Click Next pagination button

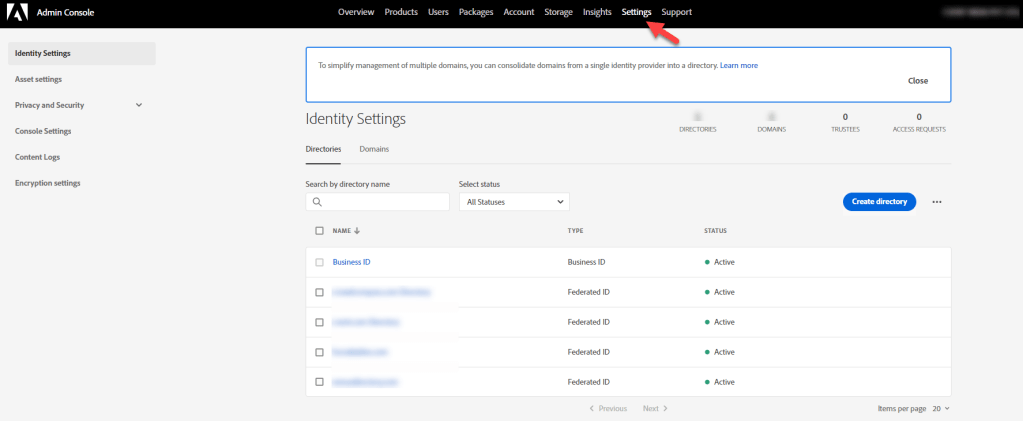[x=655, y=409]
